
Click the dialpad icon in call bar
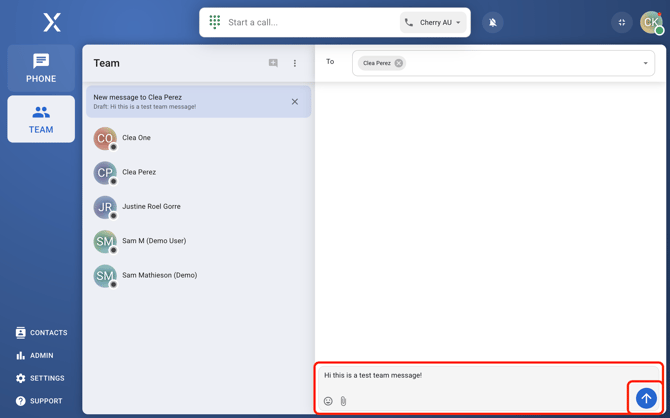pyautogui.click(x=215, y=22)
